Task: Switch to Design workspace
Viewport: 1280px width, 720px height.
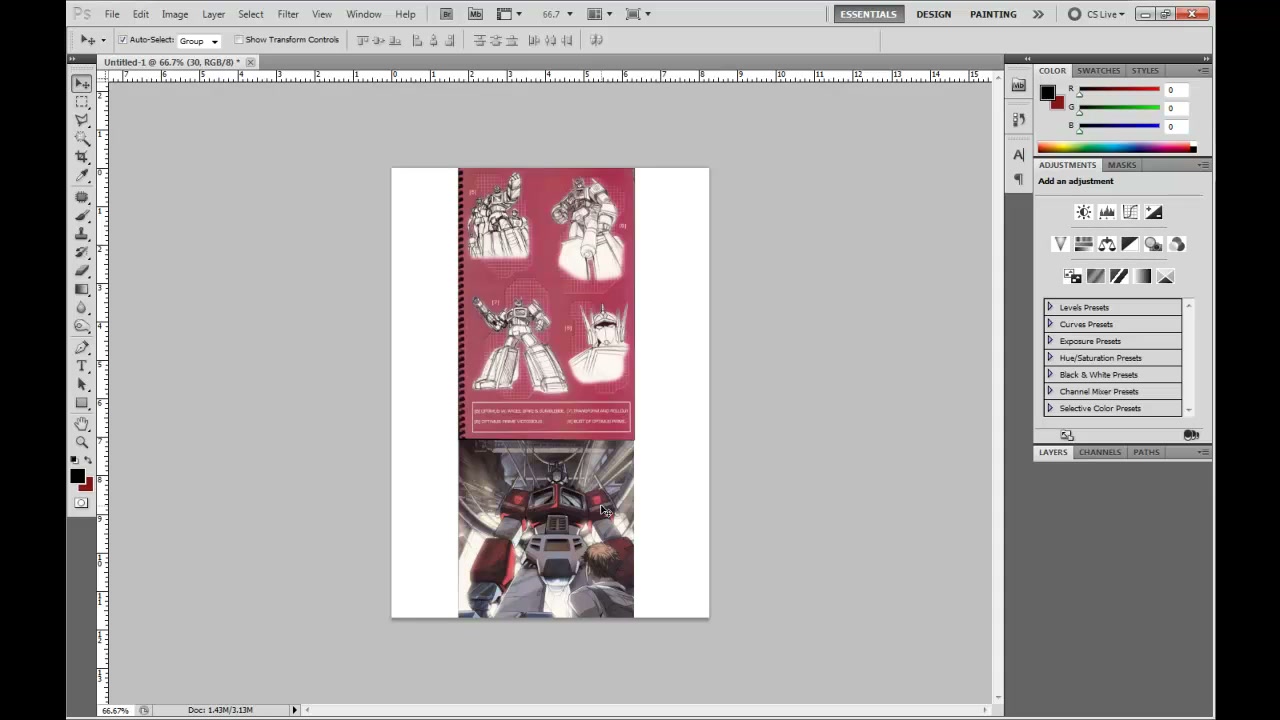Action: click(x=933, y=14)
